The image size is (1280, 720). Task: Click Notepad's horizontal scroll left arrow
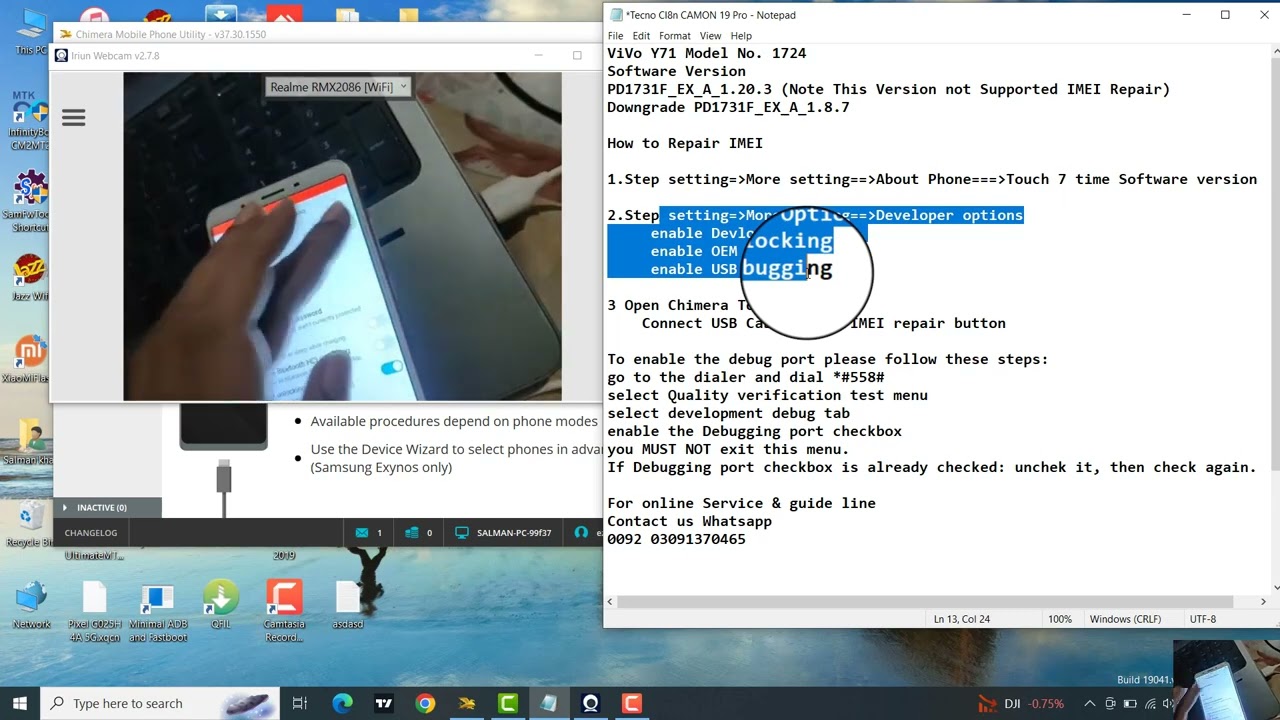(x=610, y=601)
